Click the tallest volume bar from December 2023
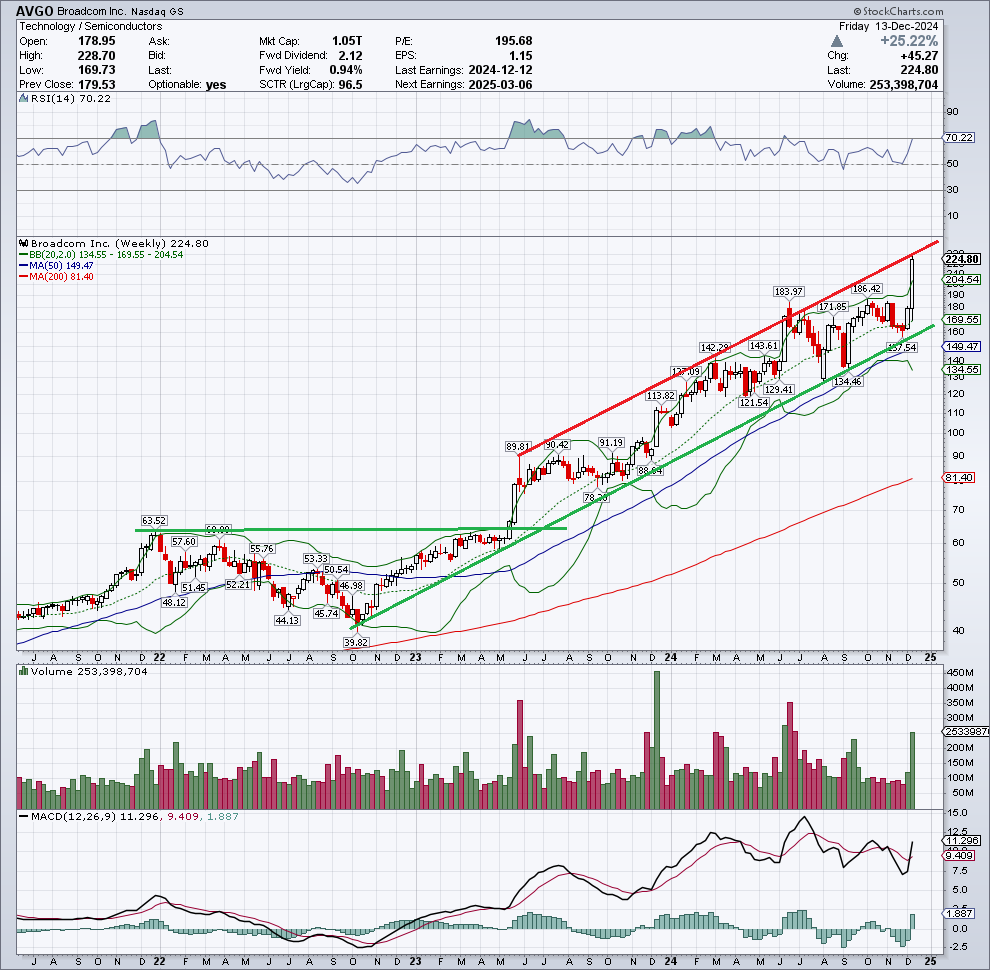The height and width of the screenshot is (970, 990). click(x=657, y=740)
